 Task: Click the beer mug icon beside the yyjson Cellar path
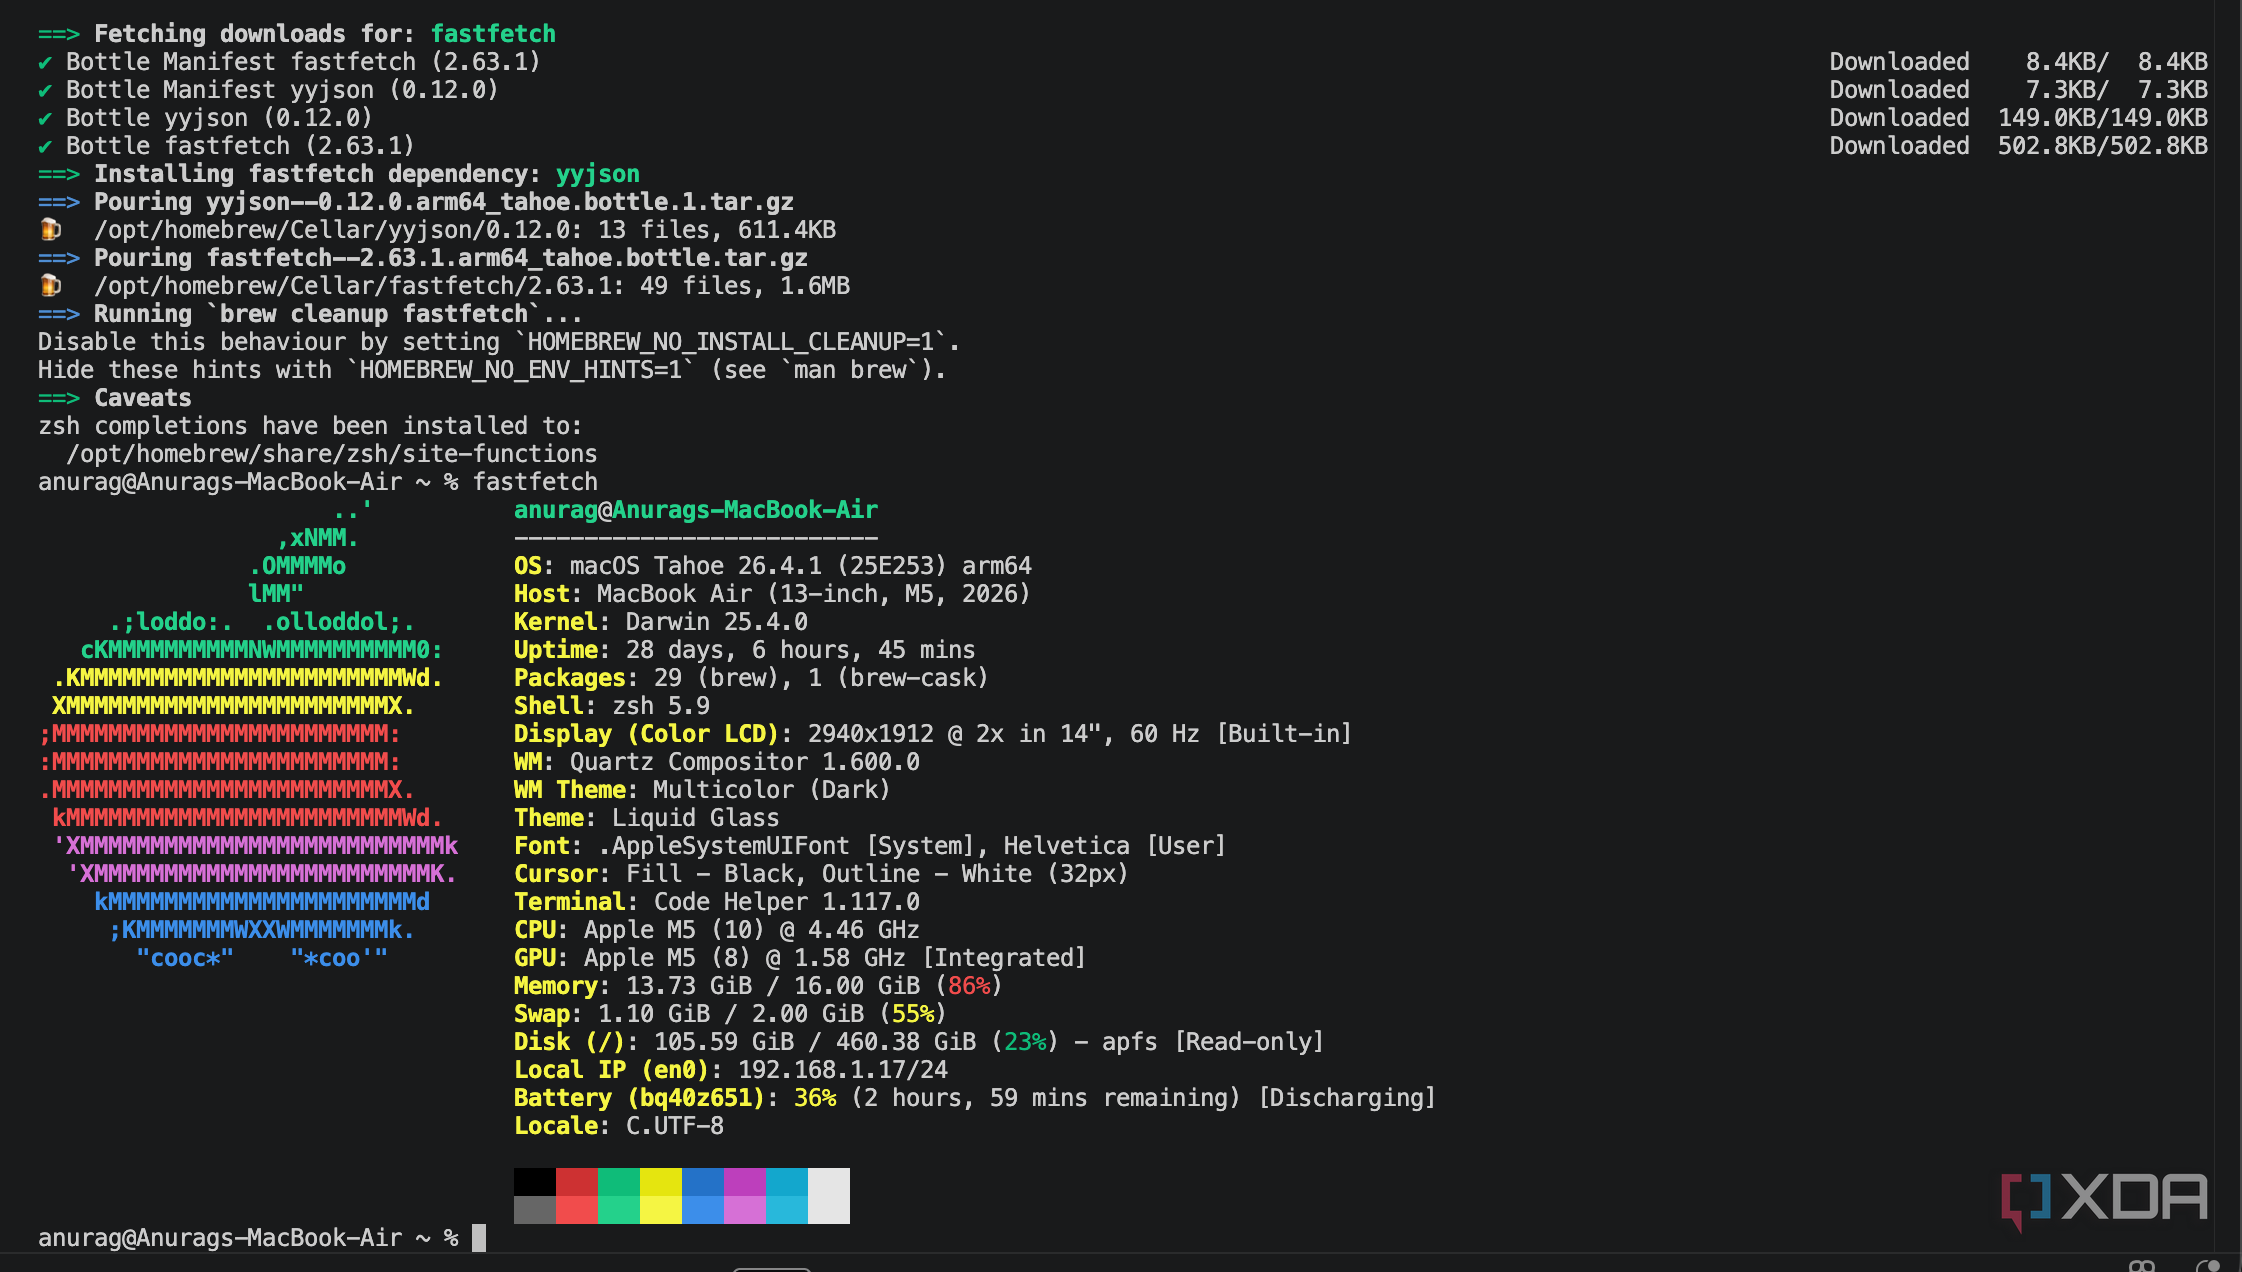coord(50,230)
